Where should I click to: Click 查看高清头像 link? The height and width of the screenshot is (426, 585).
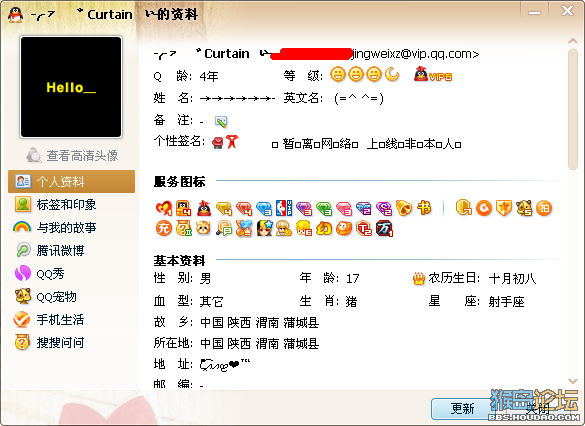coord(72,155)
